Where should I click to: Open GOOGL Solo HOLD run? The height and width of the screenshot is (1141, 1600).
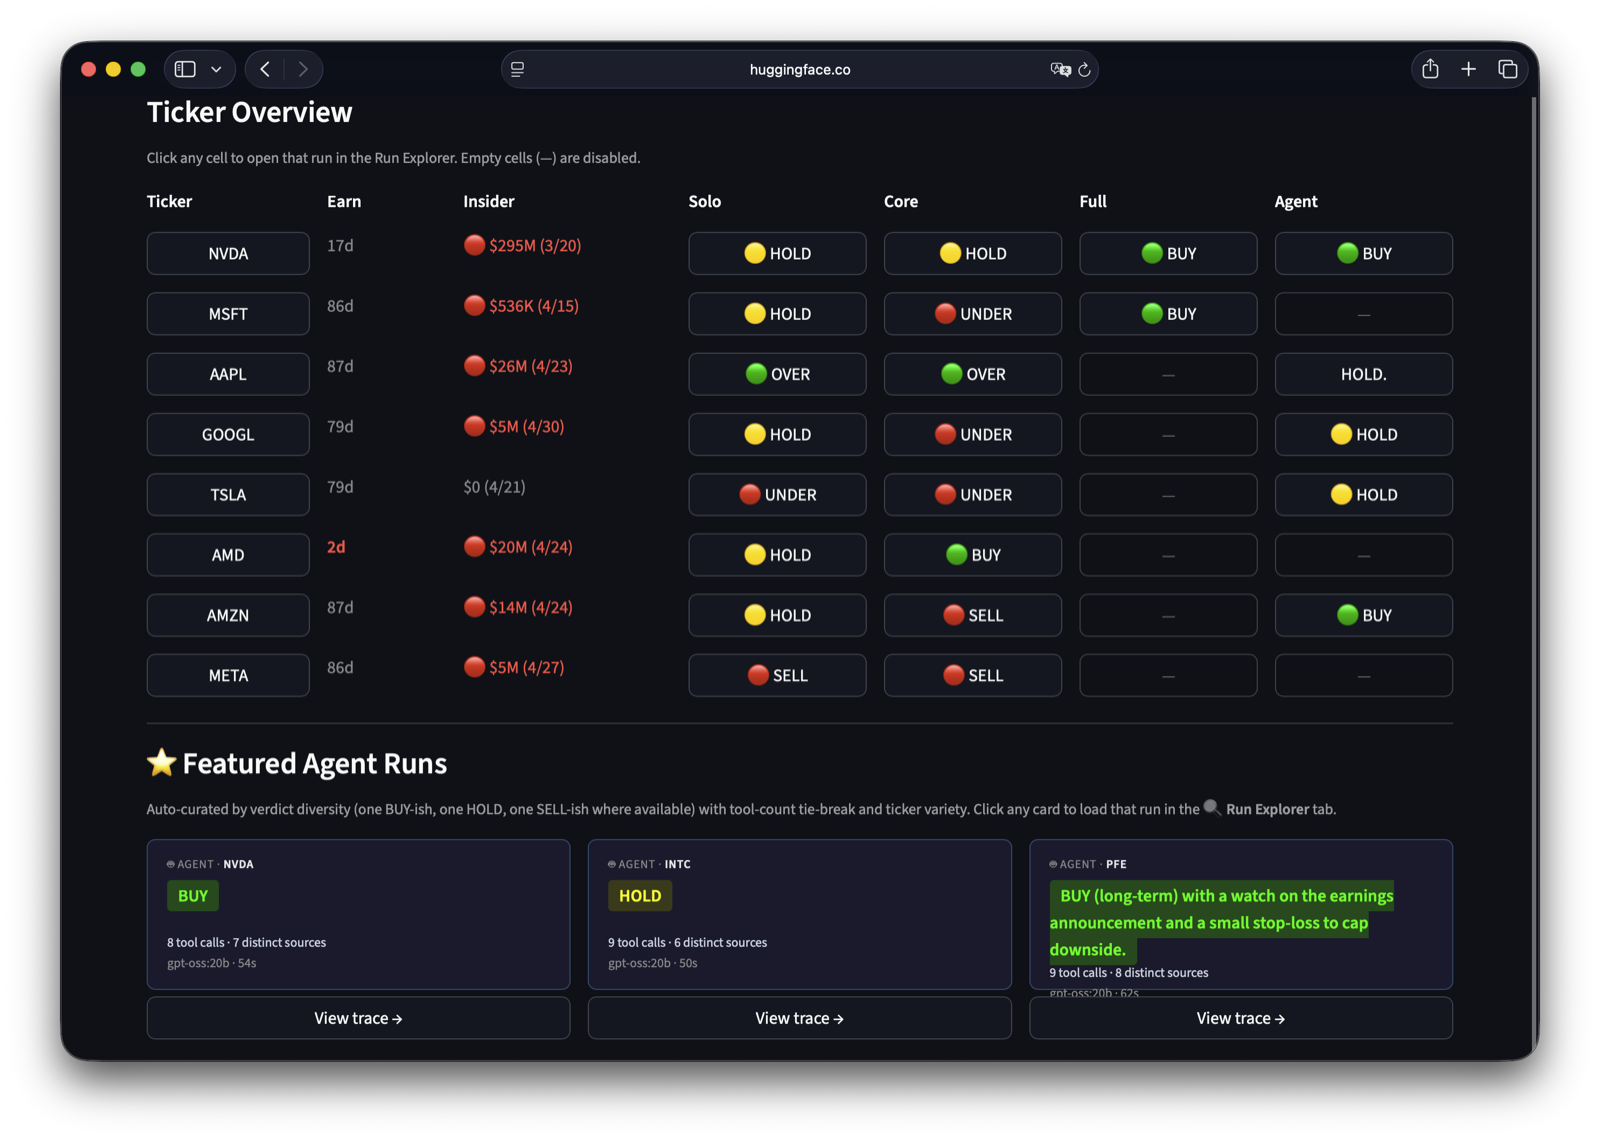[777, 435]
